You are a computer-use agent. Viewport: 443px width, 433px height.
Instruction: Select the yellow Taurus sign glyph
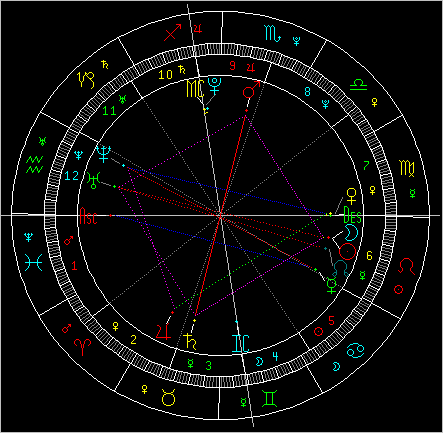168,397
